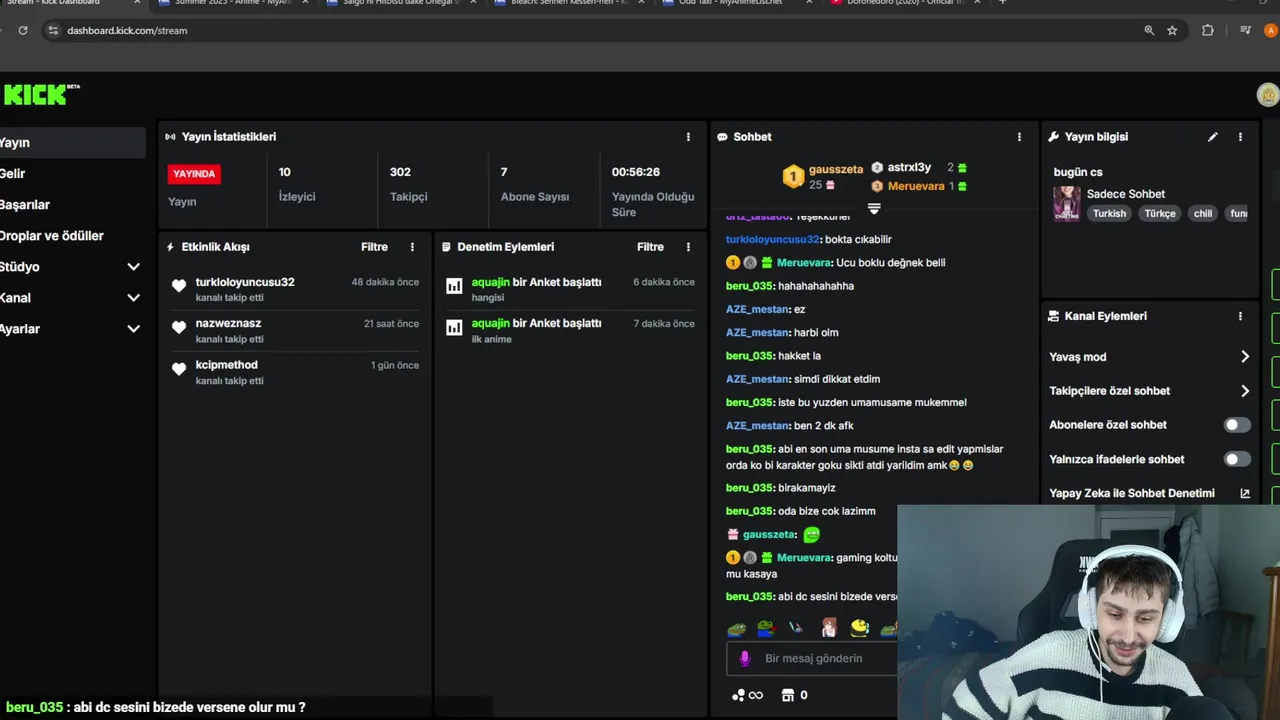Open Yapay Zeka ile Sohbet Denetimi external link icon
The width and height of the screenshot is (1280, 720).
1245,493
